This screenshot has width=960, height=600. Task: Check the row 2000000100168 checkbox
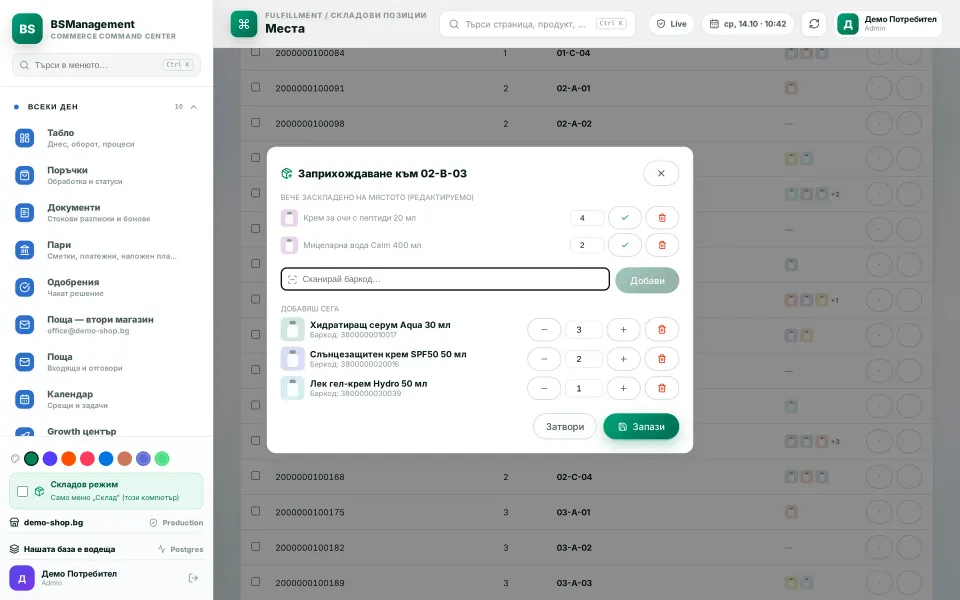point(255,476)
